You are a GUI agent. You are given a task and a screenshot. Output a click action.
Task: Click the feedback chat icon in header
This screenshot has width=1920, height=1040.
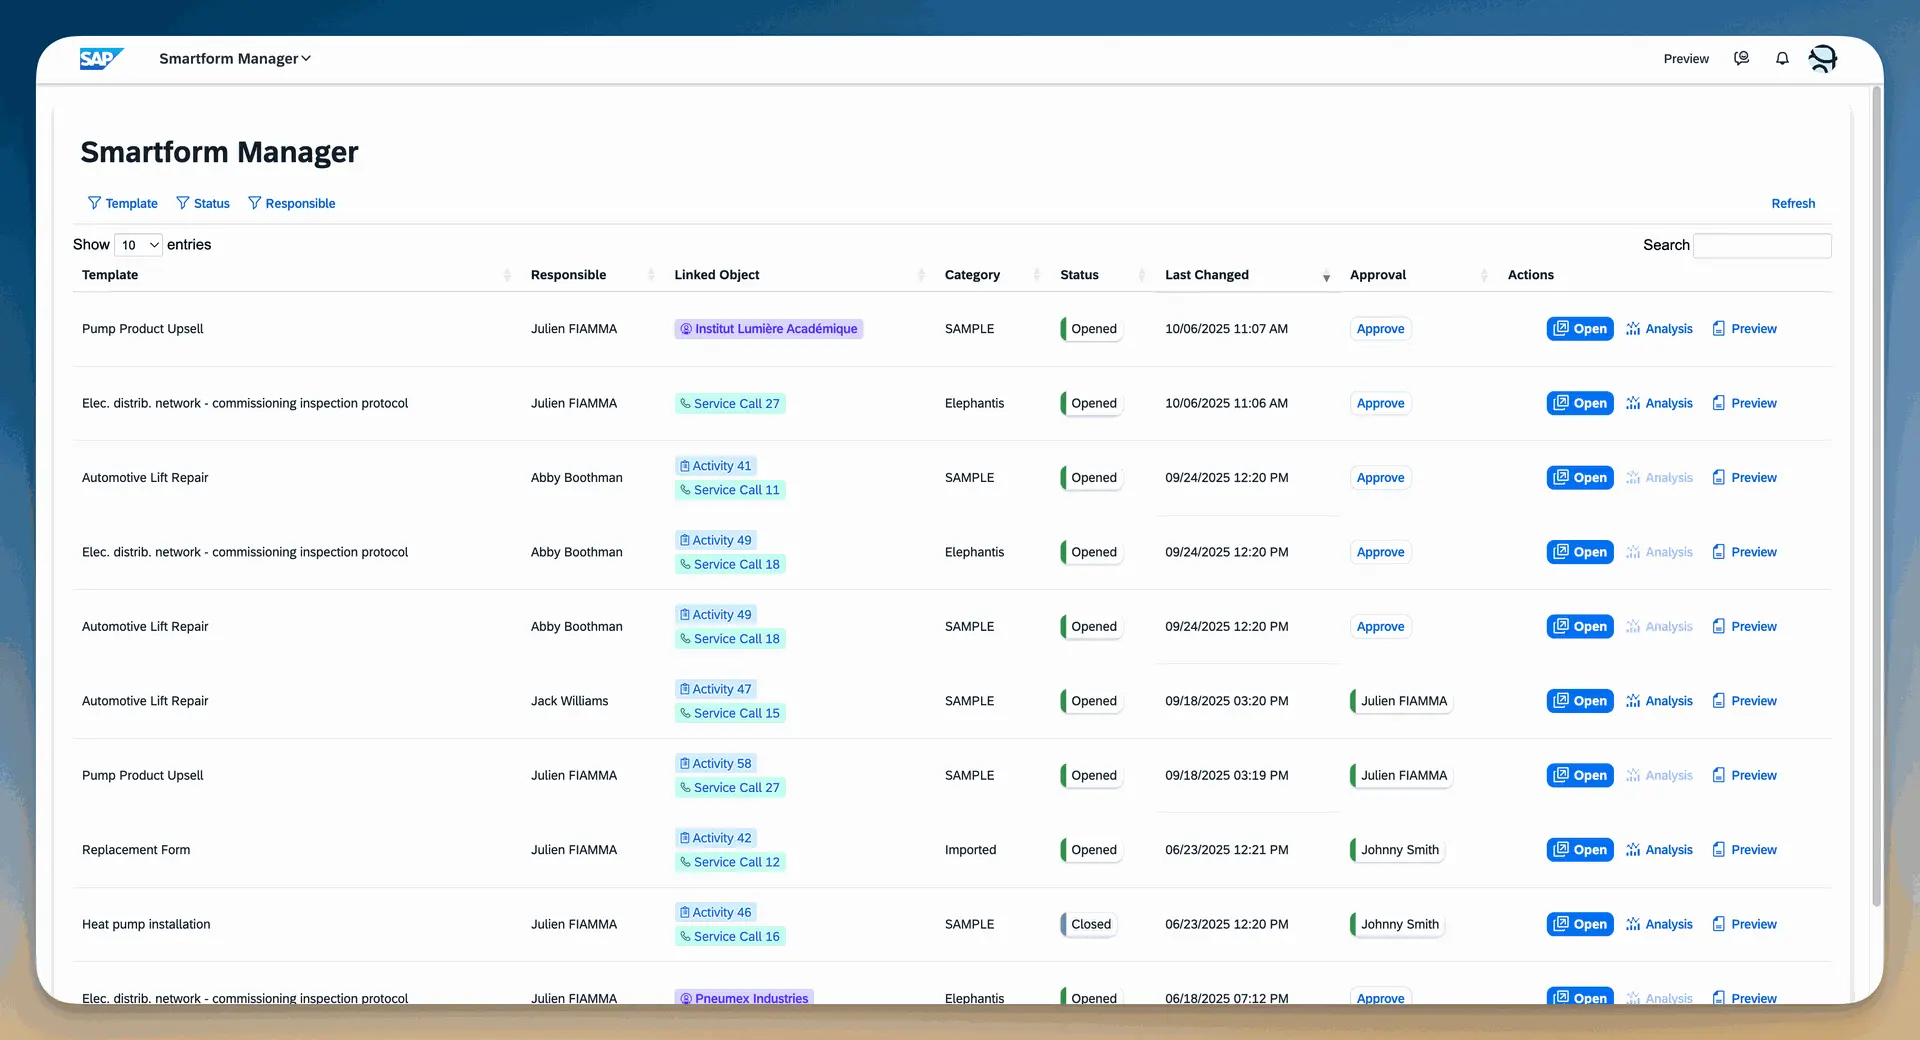[x=1741, y=59]
